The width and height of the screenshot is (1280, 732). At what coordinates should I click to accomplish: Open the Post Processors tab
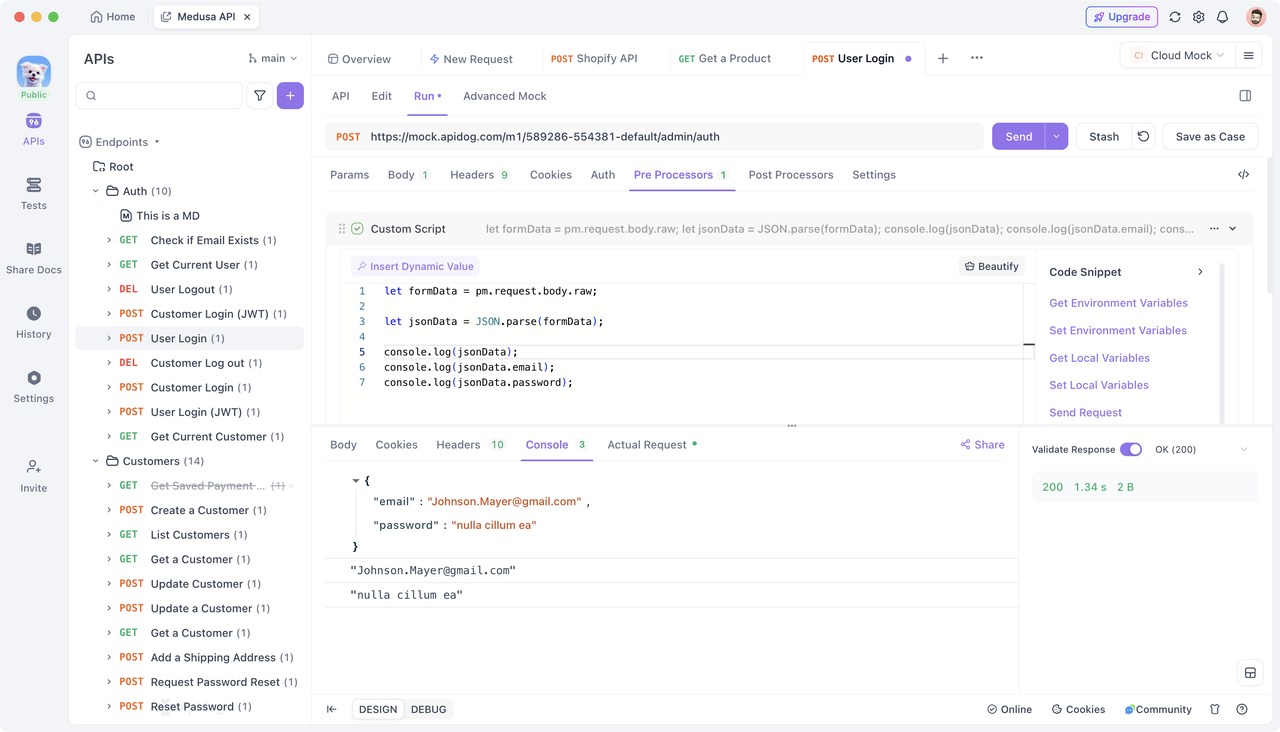pyautogui.click(x=790, y=175)
